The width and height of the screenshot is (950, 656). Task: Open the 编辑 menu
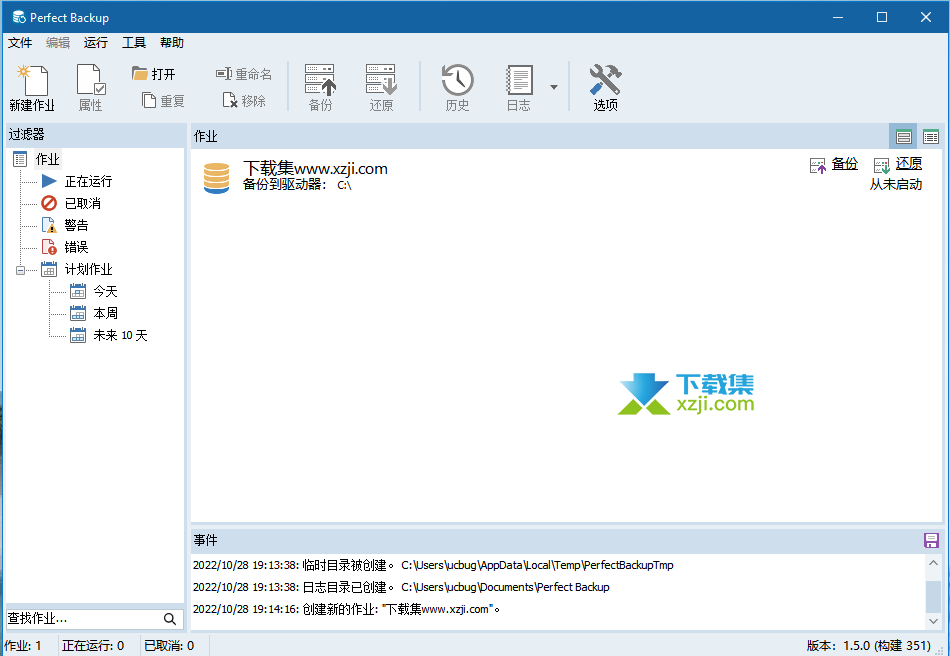pos(58,42)
